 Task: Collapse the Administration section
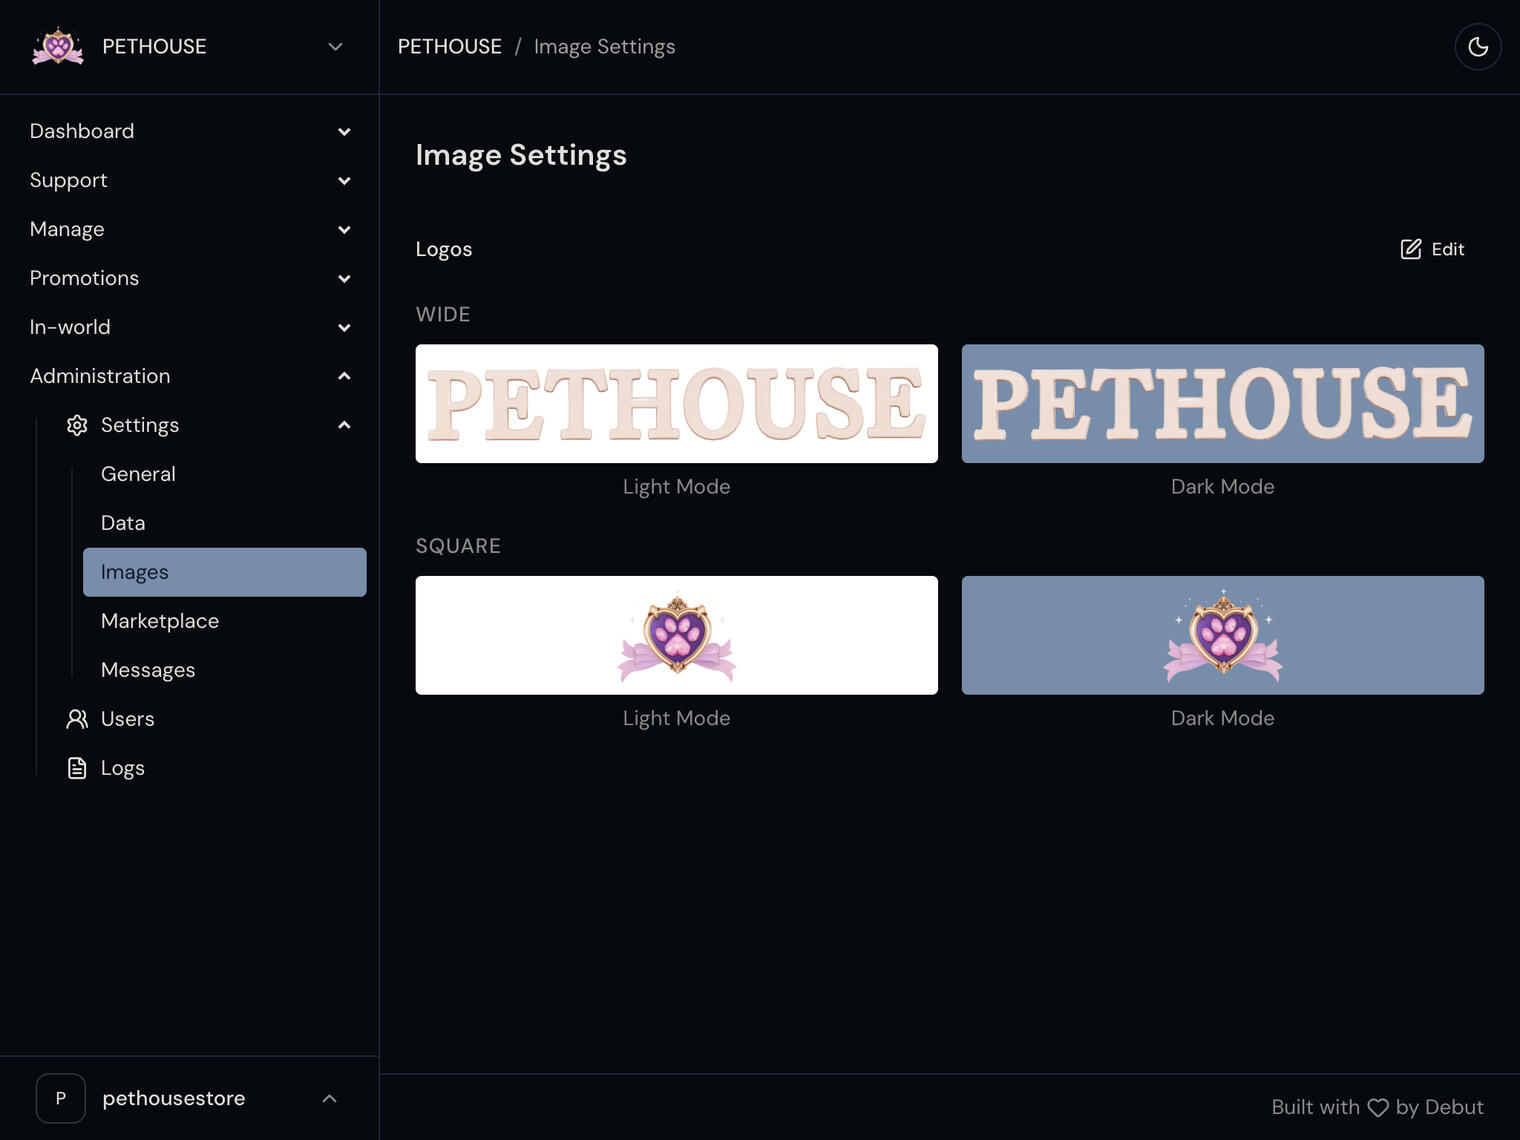[344, 376]
